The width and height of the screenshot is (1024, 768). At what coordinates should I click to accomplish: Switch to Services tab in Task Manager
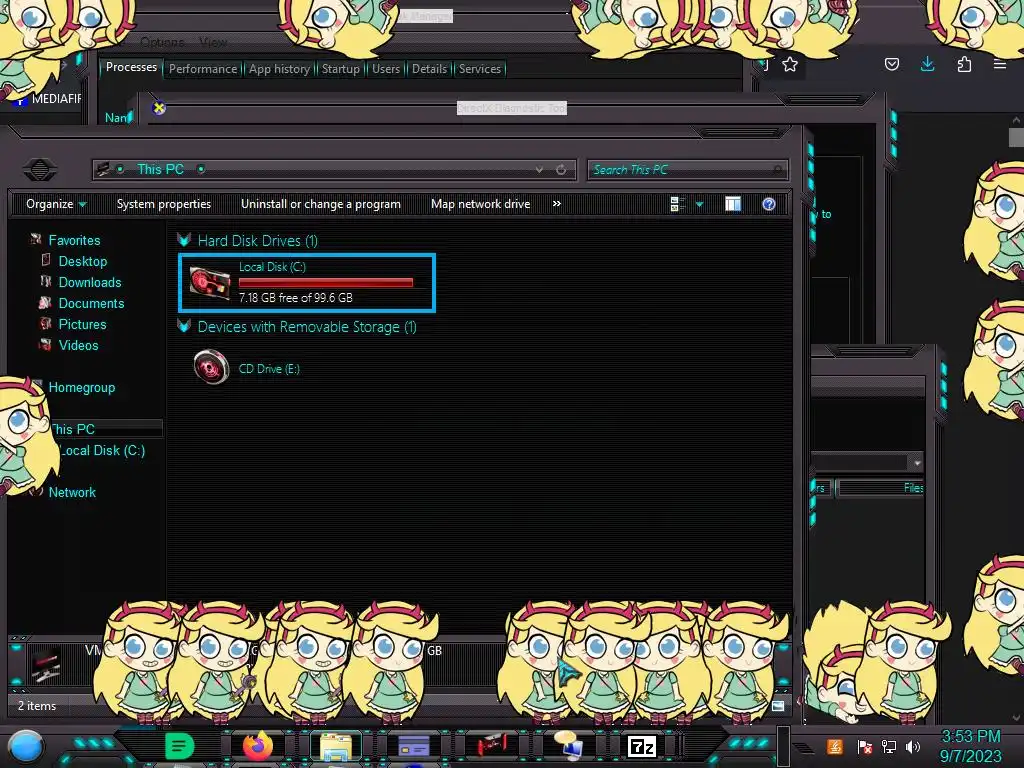point(479,69)
